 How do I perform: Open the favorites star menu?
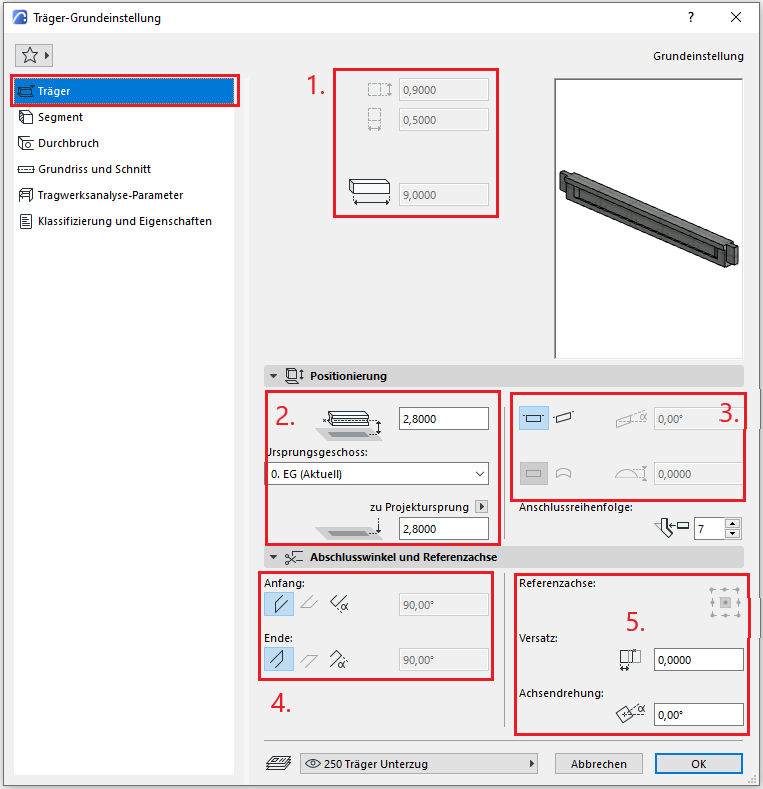pyautogui.click(x=33, y=55)
